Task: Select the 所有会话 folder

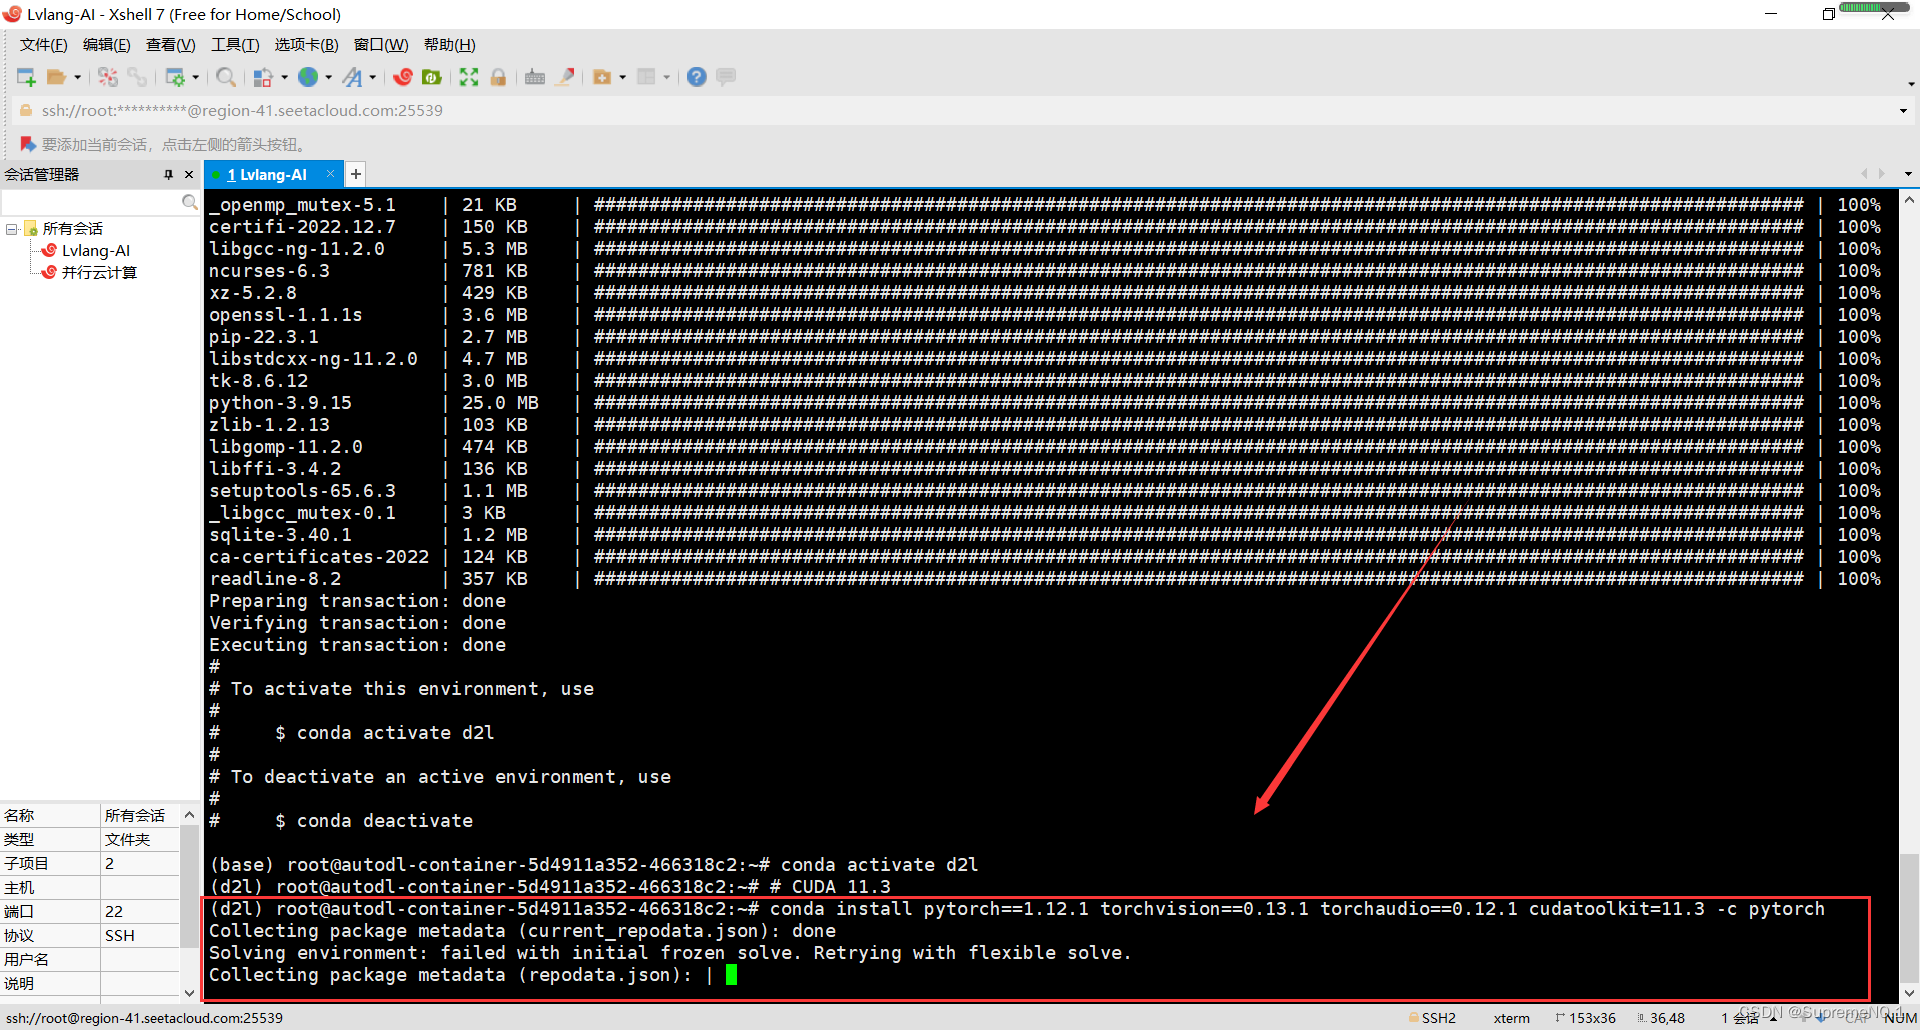Action: point(72,229)
